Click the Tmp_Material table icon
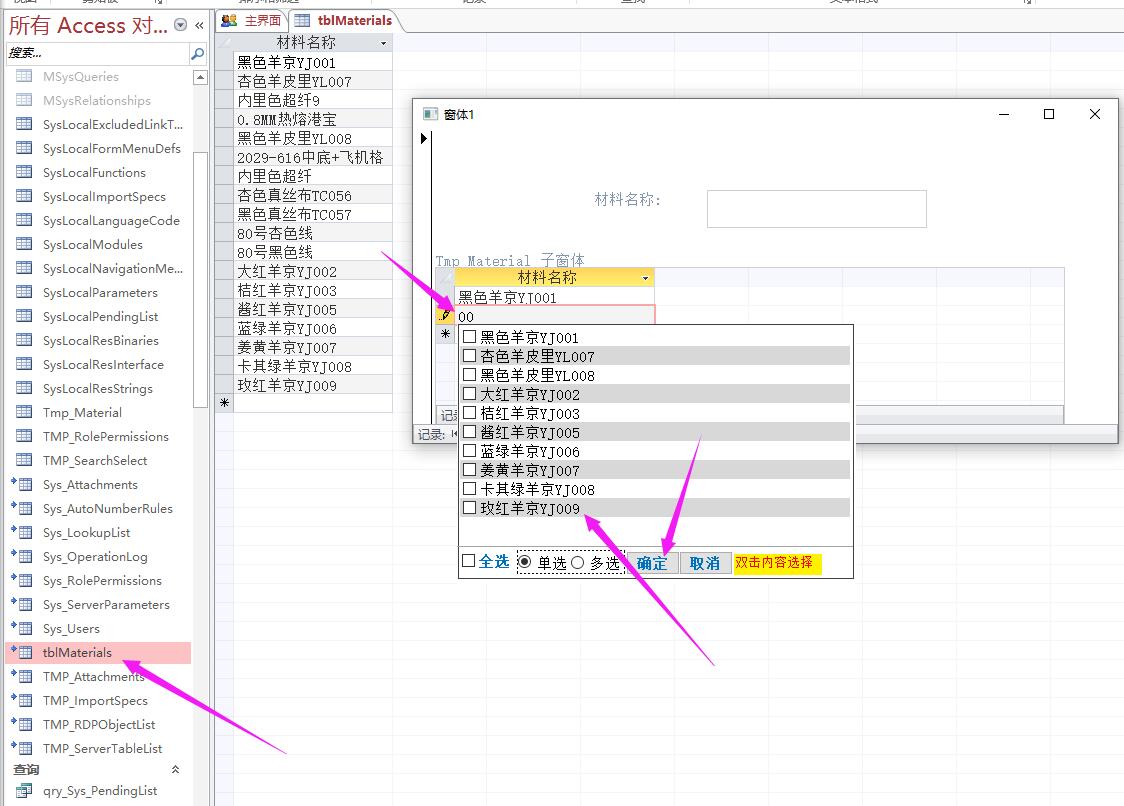Screen dimensions: 1124x806 tap(24, 412)
